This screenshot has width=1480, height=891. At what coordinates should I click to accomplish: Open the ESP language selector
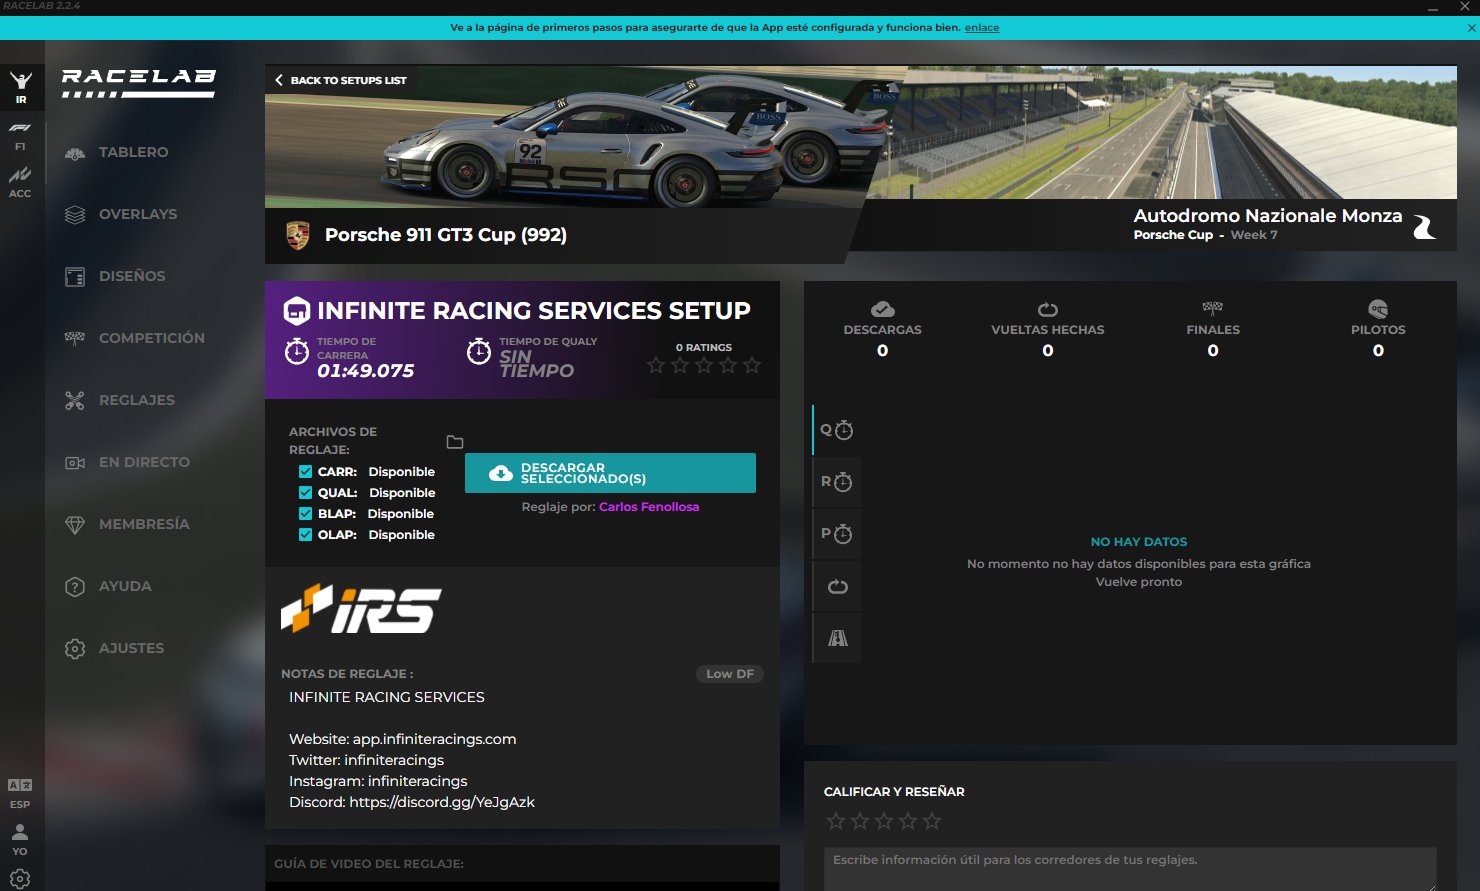click(x=20, y=794)
